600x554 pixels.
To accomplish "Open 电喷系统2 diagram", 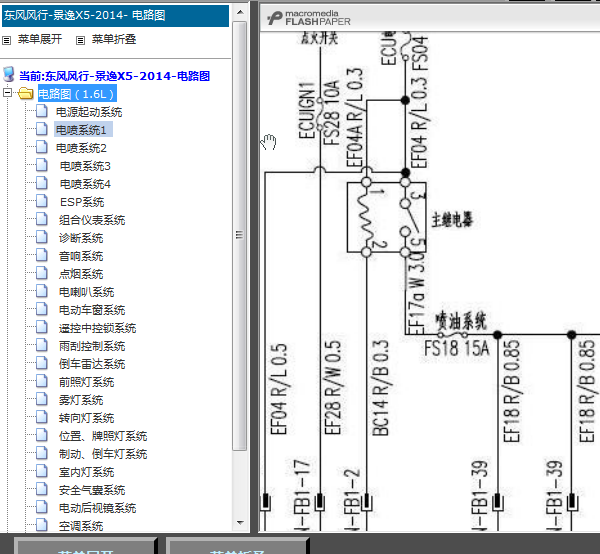I will pyautogui.click(x=81, y=148).
